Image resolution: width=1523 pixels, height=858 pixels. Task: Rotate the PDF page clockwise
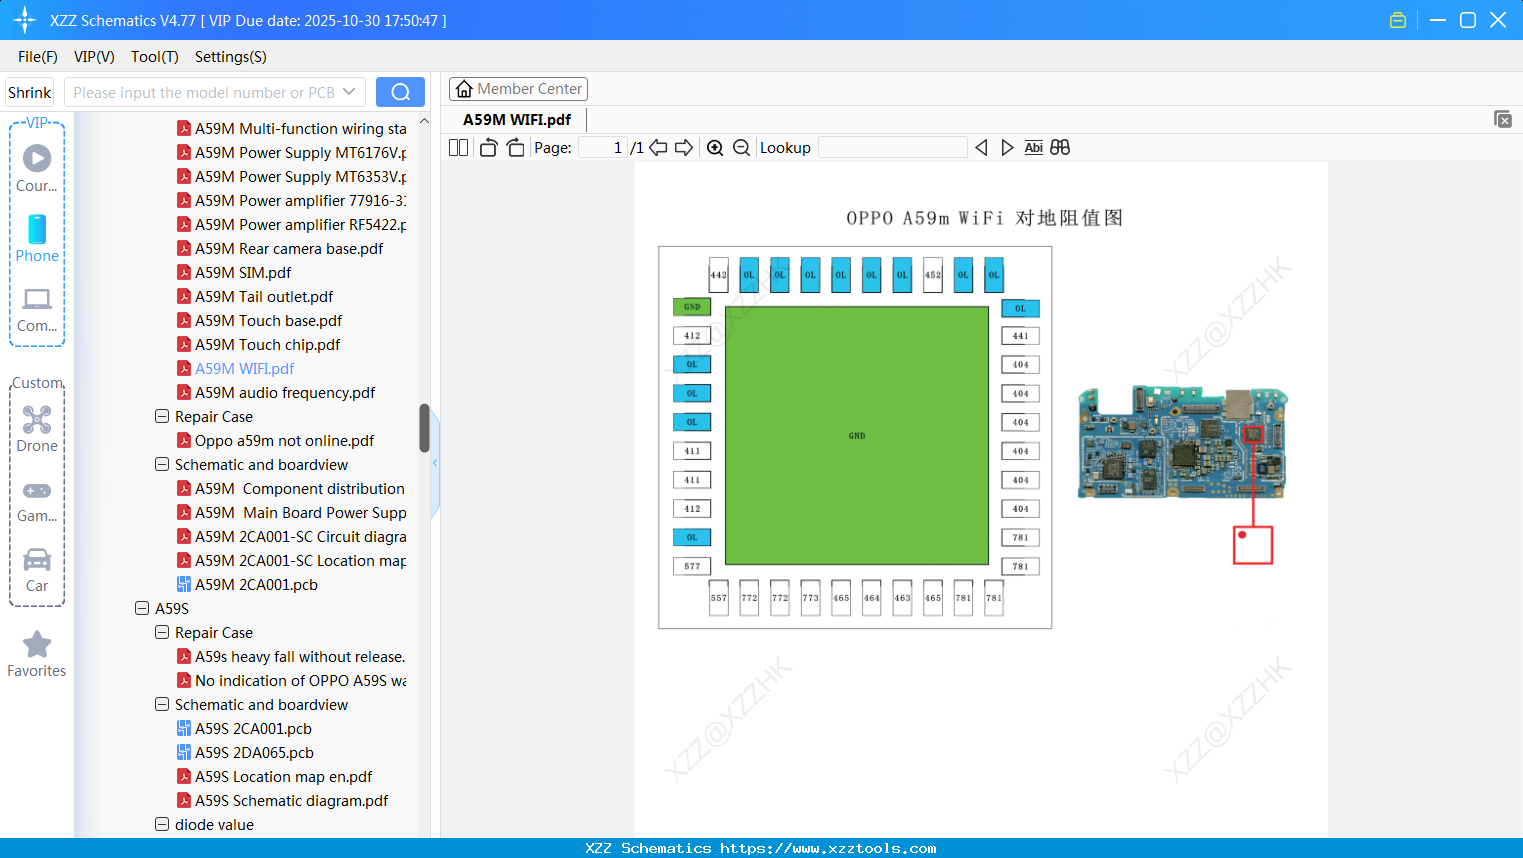pyautogui.click(x=514, y=147)
